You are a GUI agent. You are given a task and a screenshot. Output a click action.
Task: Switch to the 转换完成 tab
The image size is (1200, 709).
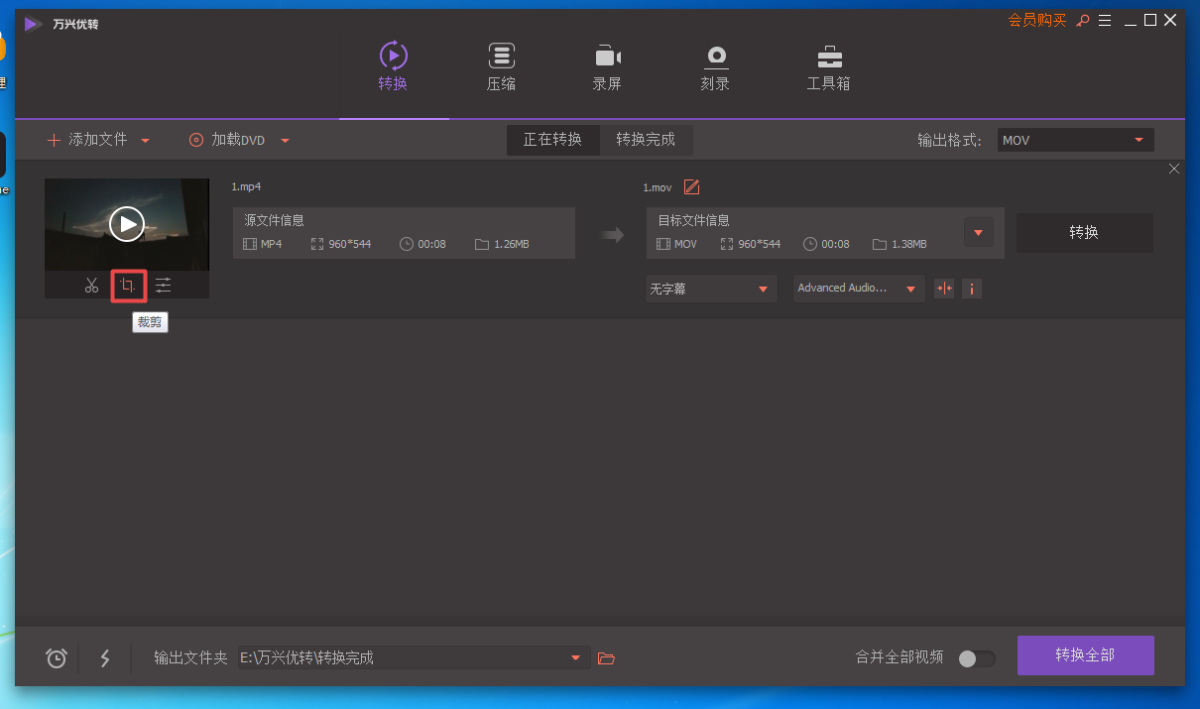645,140
